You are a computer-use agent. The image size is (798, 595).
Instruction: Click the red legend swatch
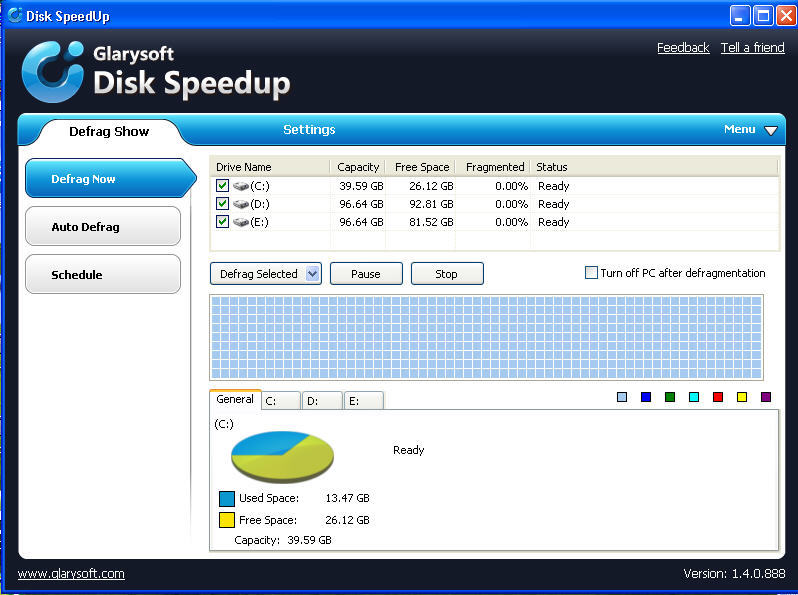(718, 397)
